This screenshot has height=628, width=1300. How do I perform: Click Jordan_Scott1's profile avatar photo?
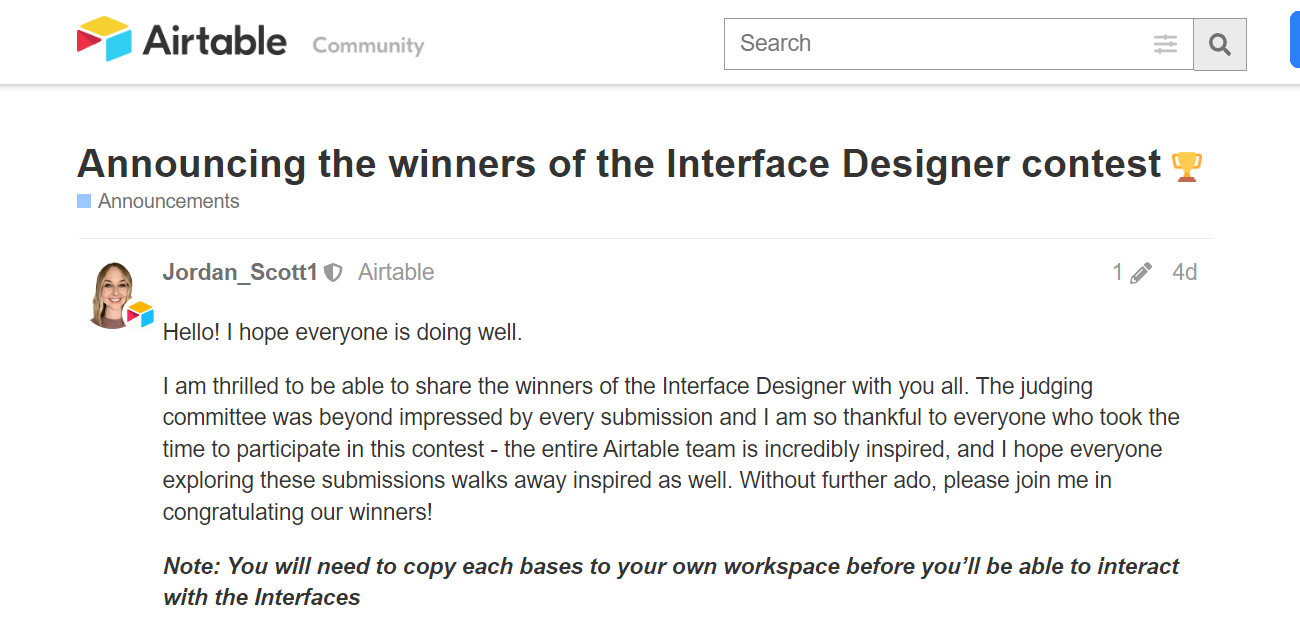point(112,294)
